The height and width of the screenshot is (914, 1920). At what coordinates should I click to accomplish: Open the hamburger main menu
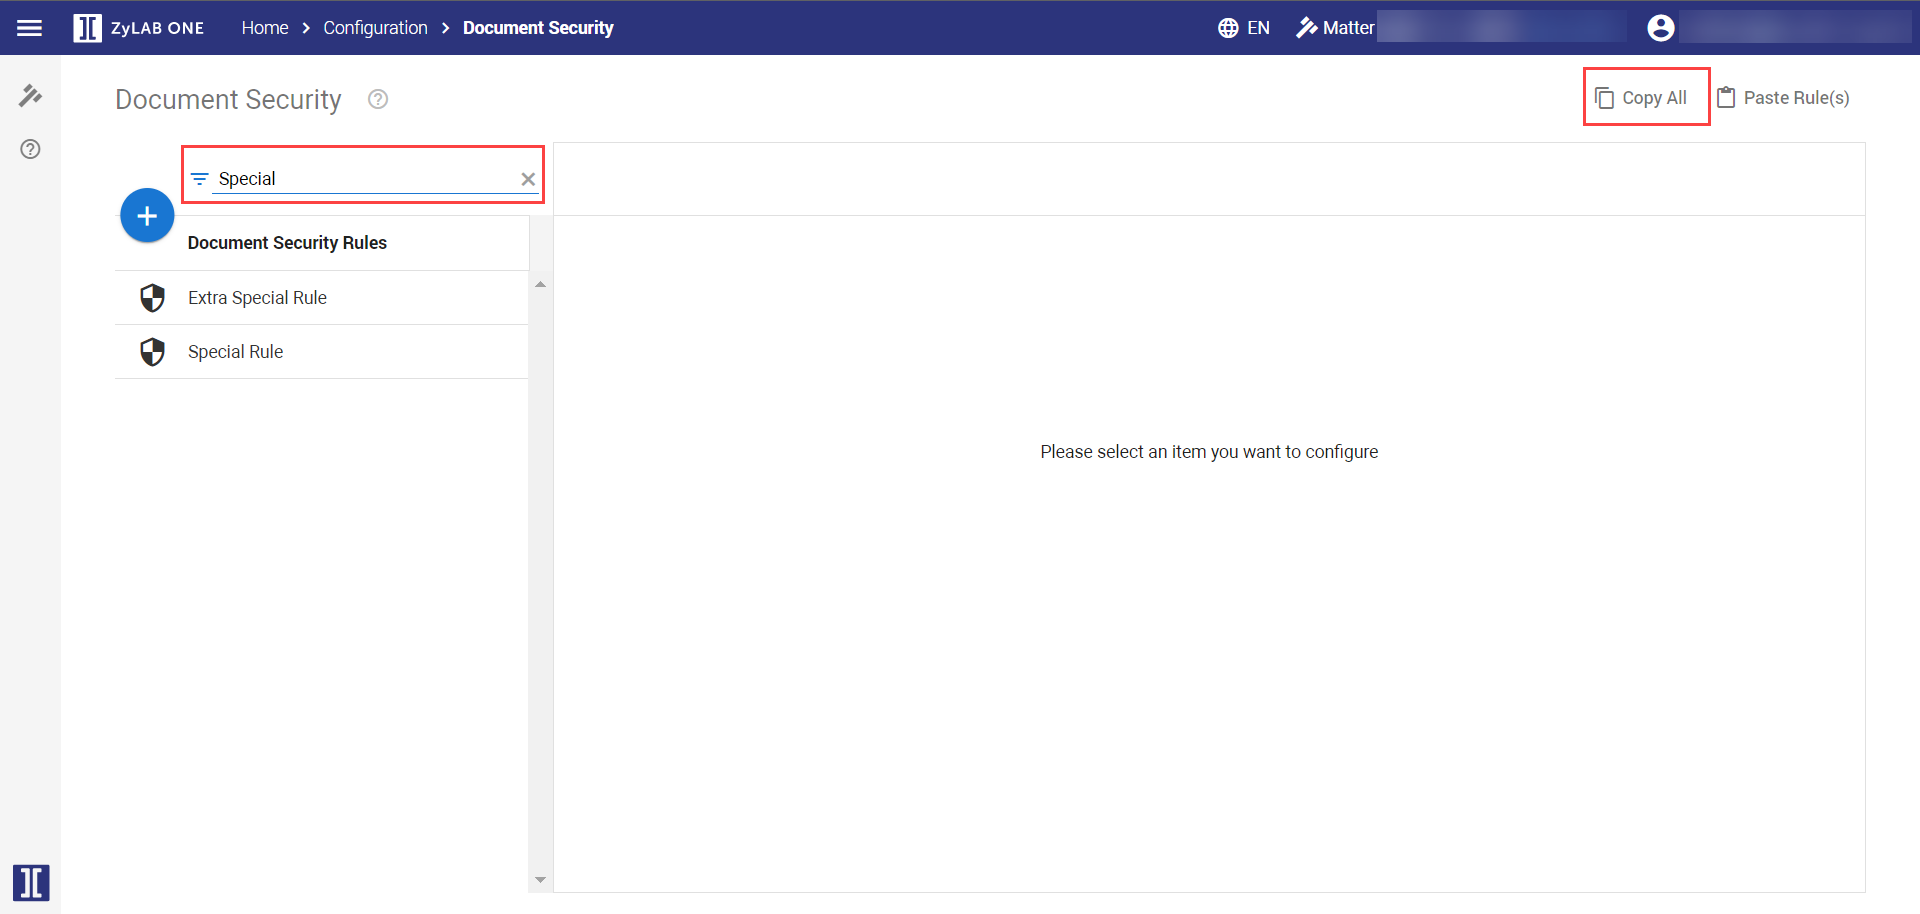coord(30,28)
